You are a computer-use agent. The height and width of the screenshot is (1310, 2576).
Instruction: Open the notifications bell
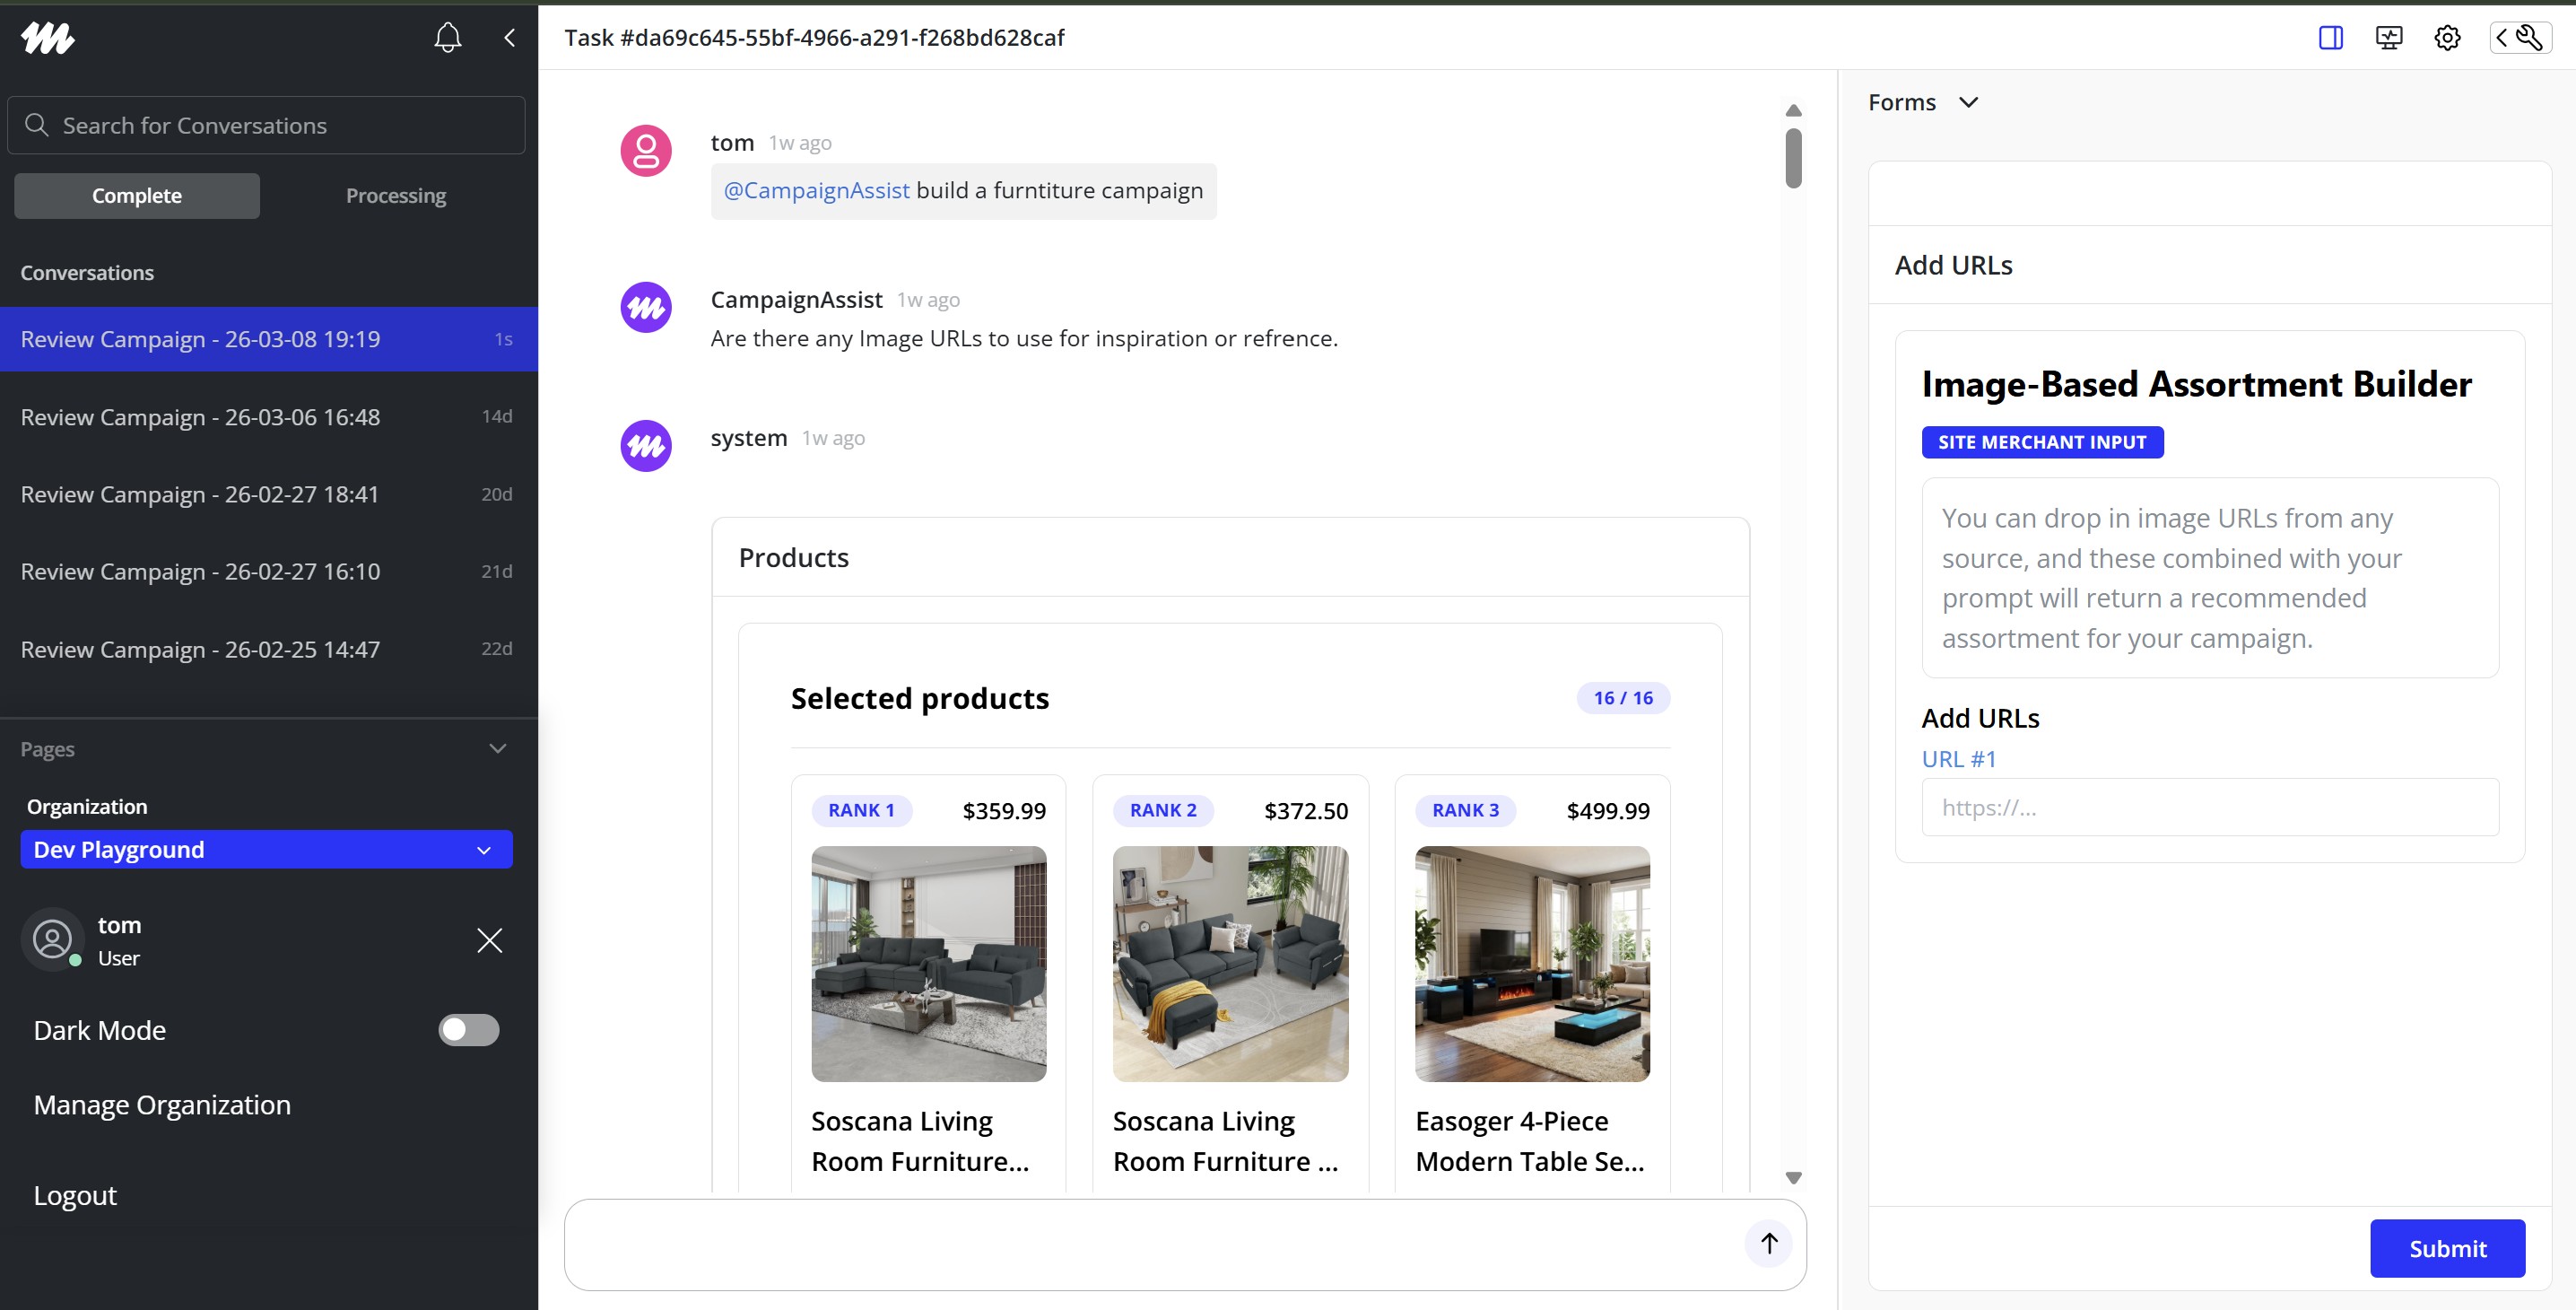coord(448,37)
